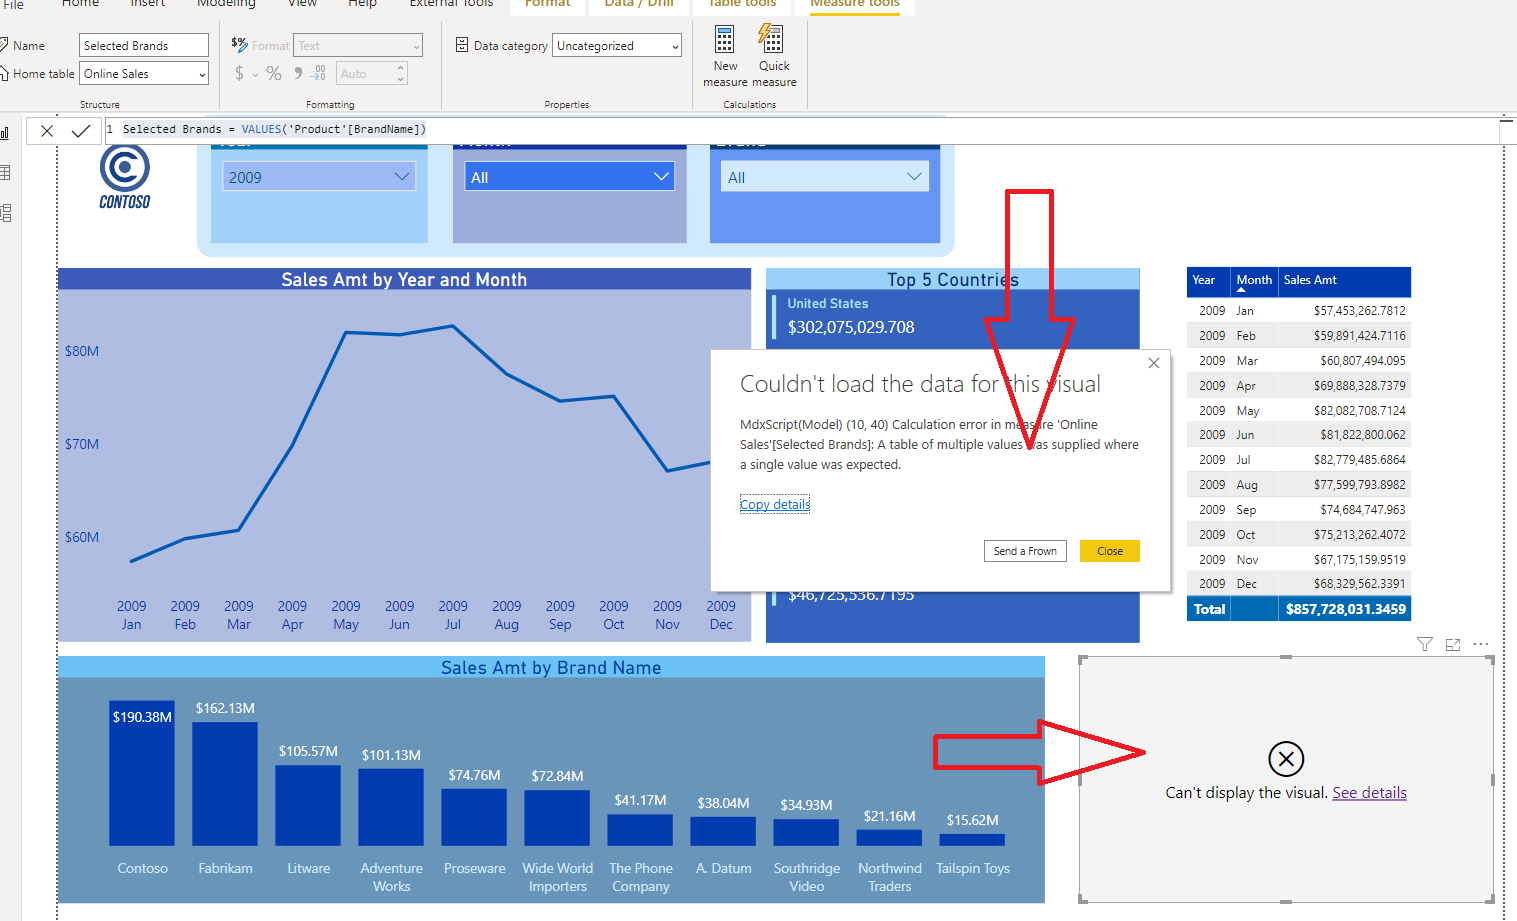Click the Total row amount $857,728,031.3459
The width and height of the screenshot is (1517, 921).
tap(1345, 609)
